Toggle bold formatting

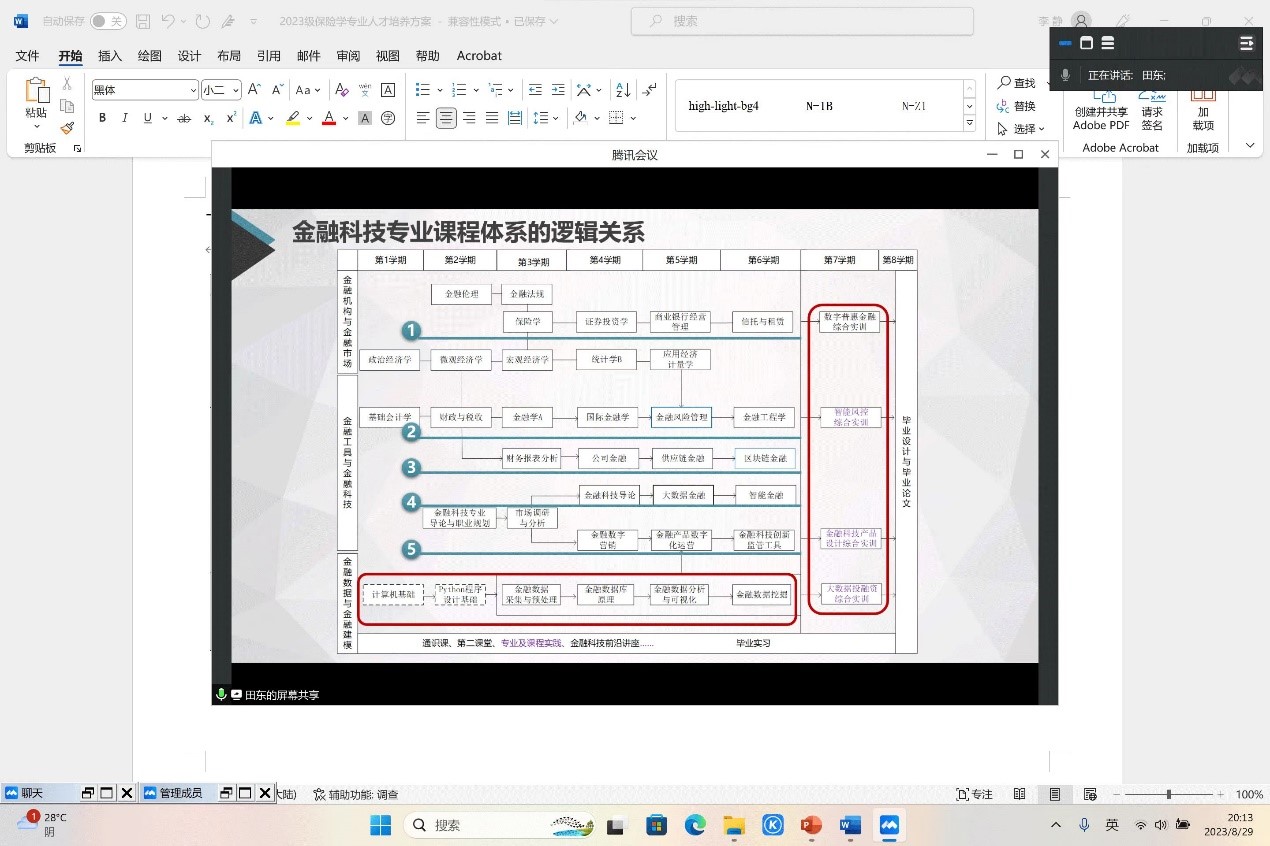tap(102, 118)
